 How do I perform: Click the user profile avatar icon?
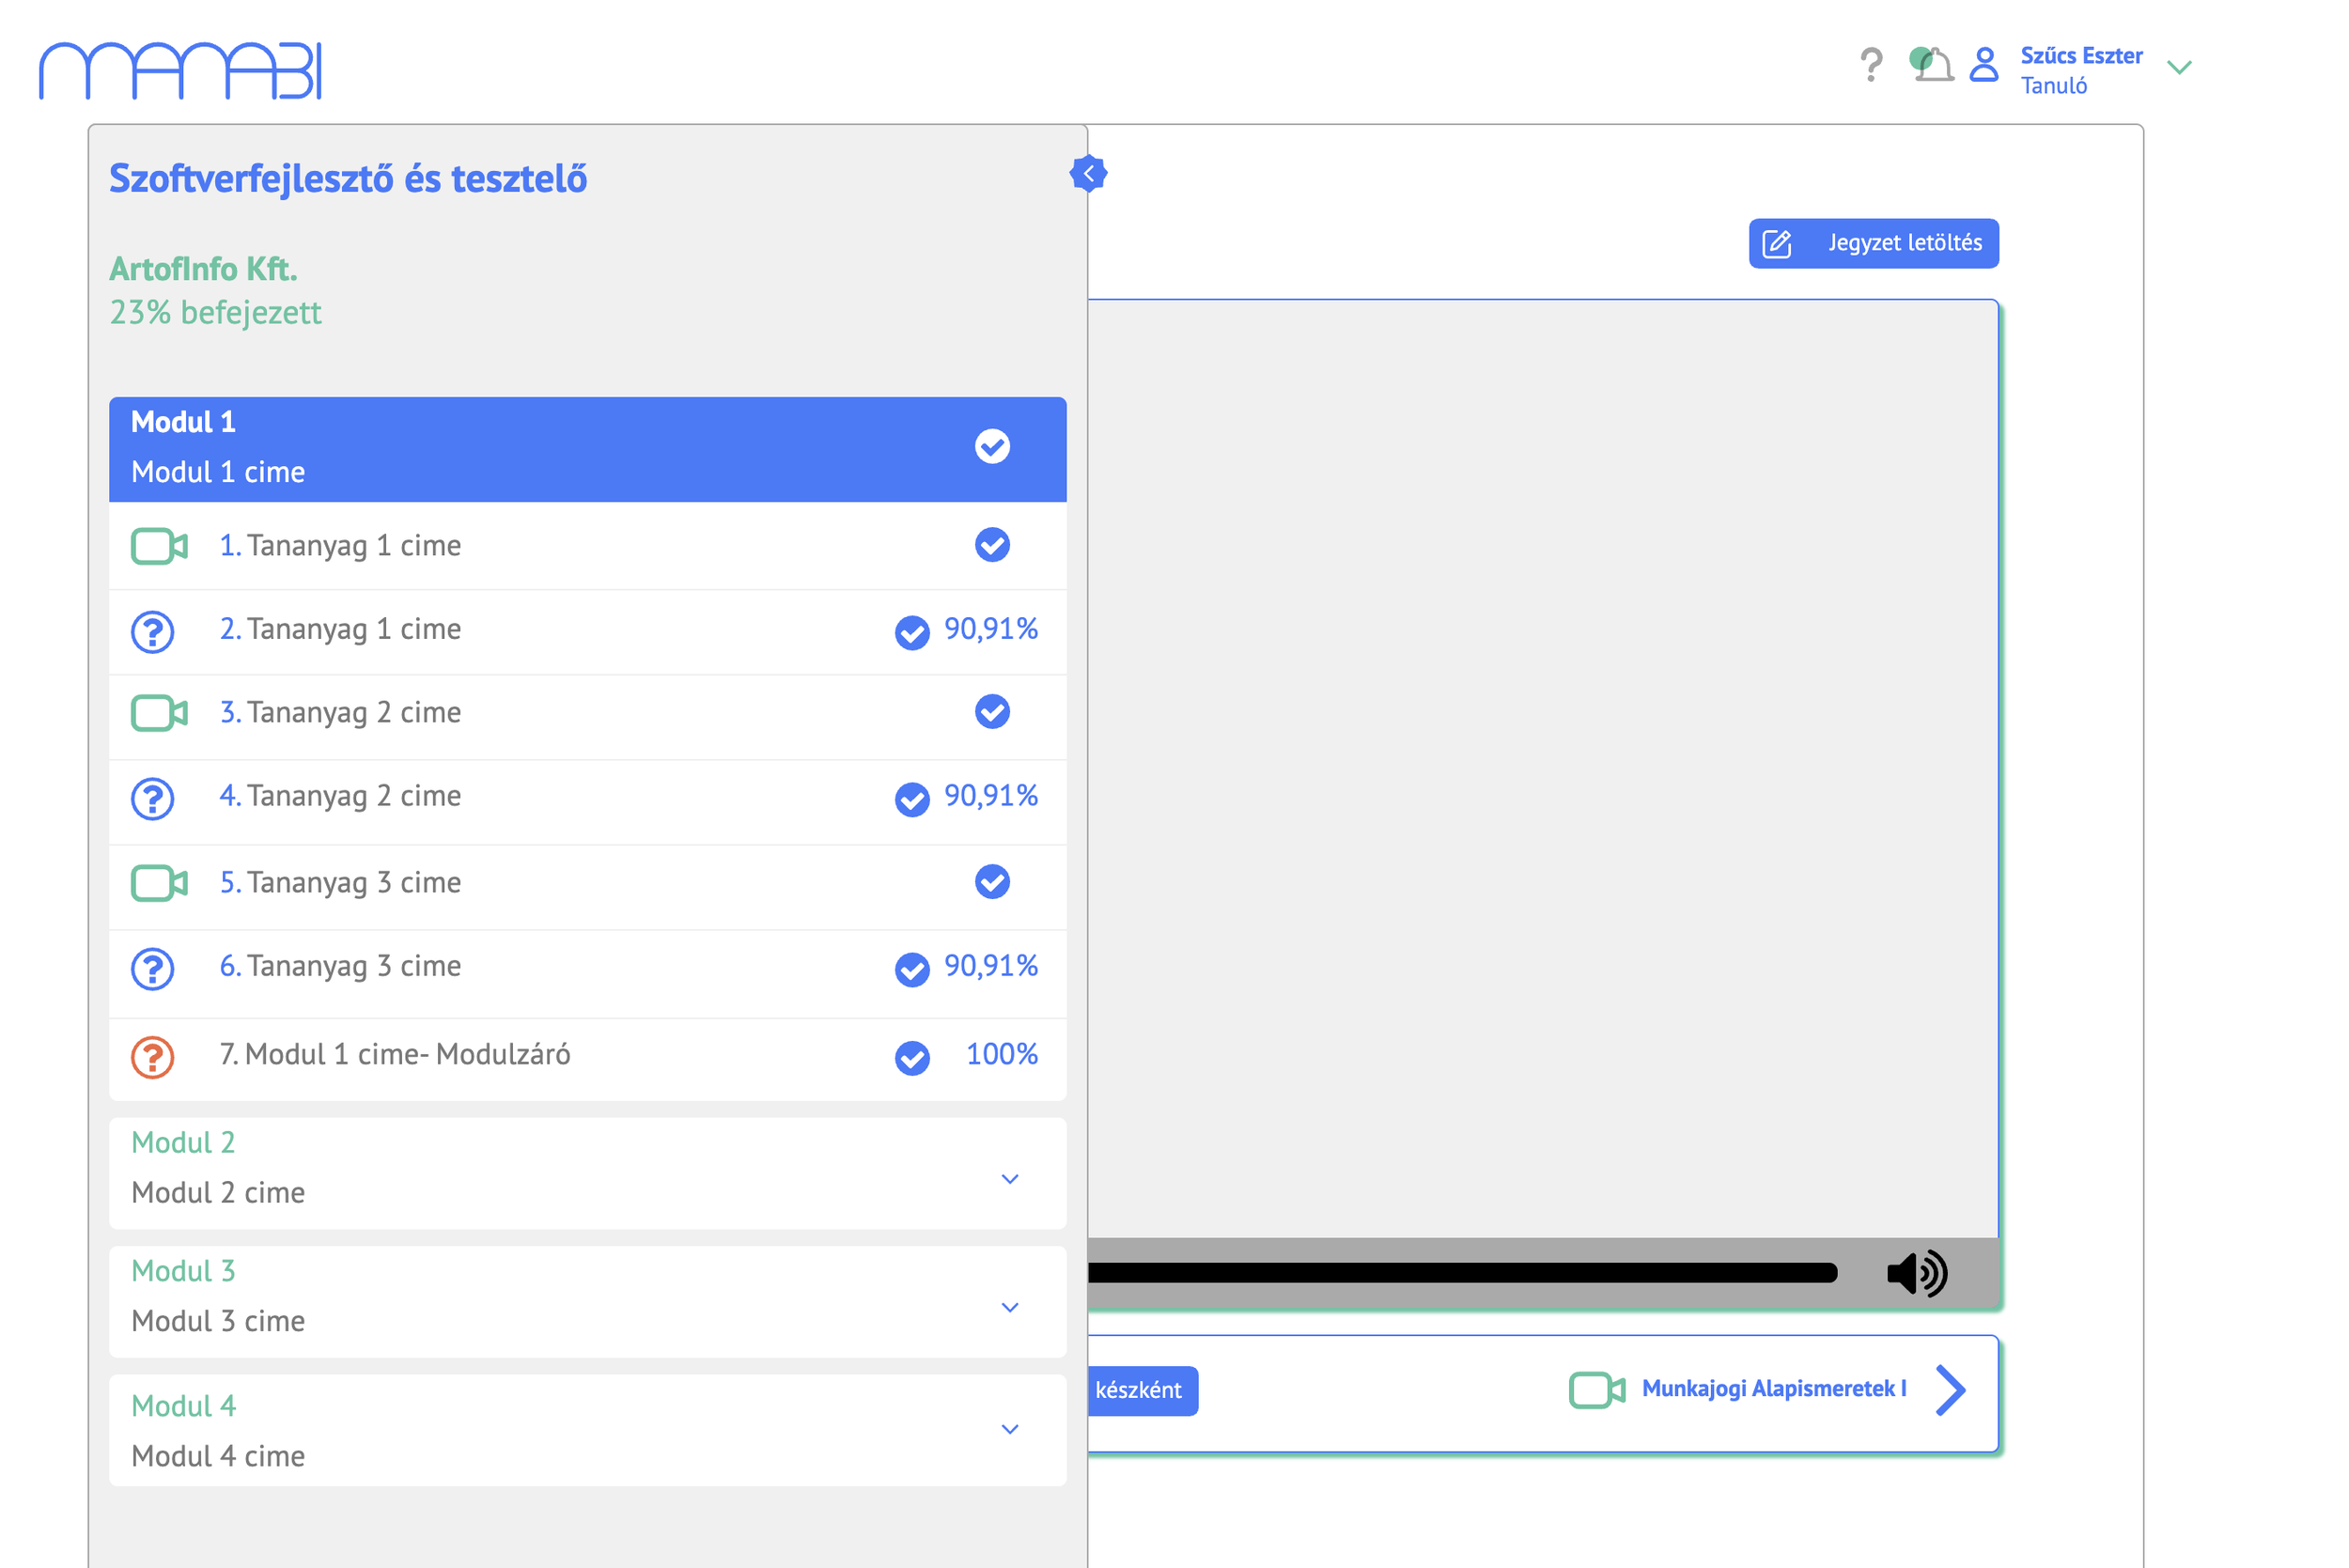1983,66
